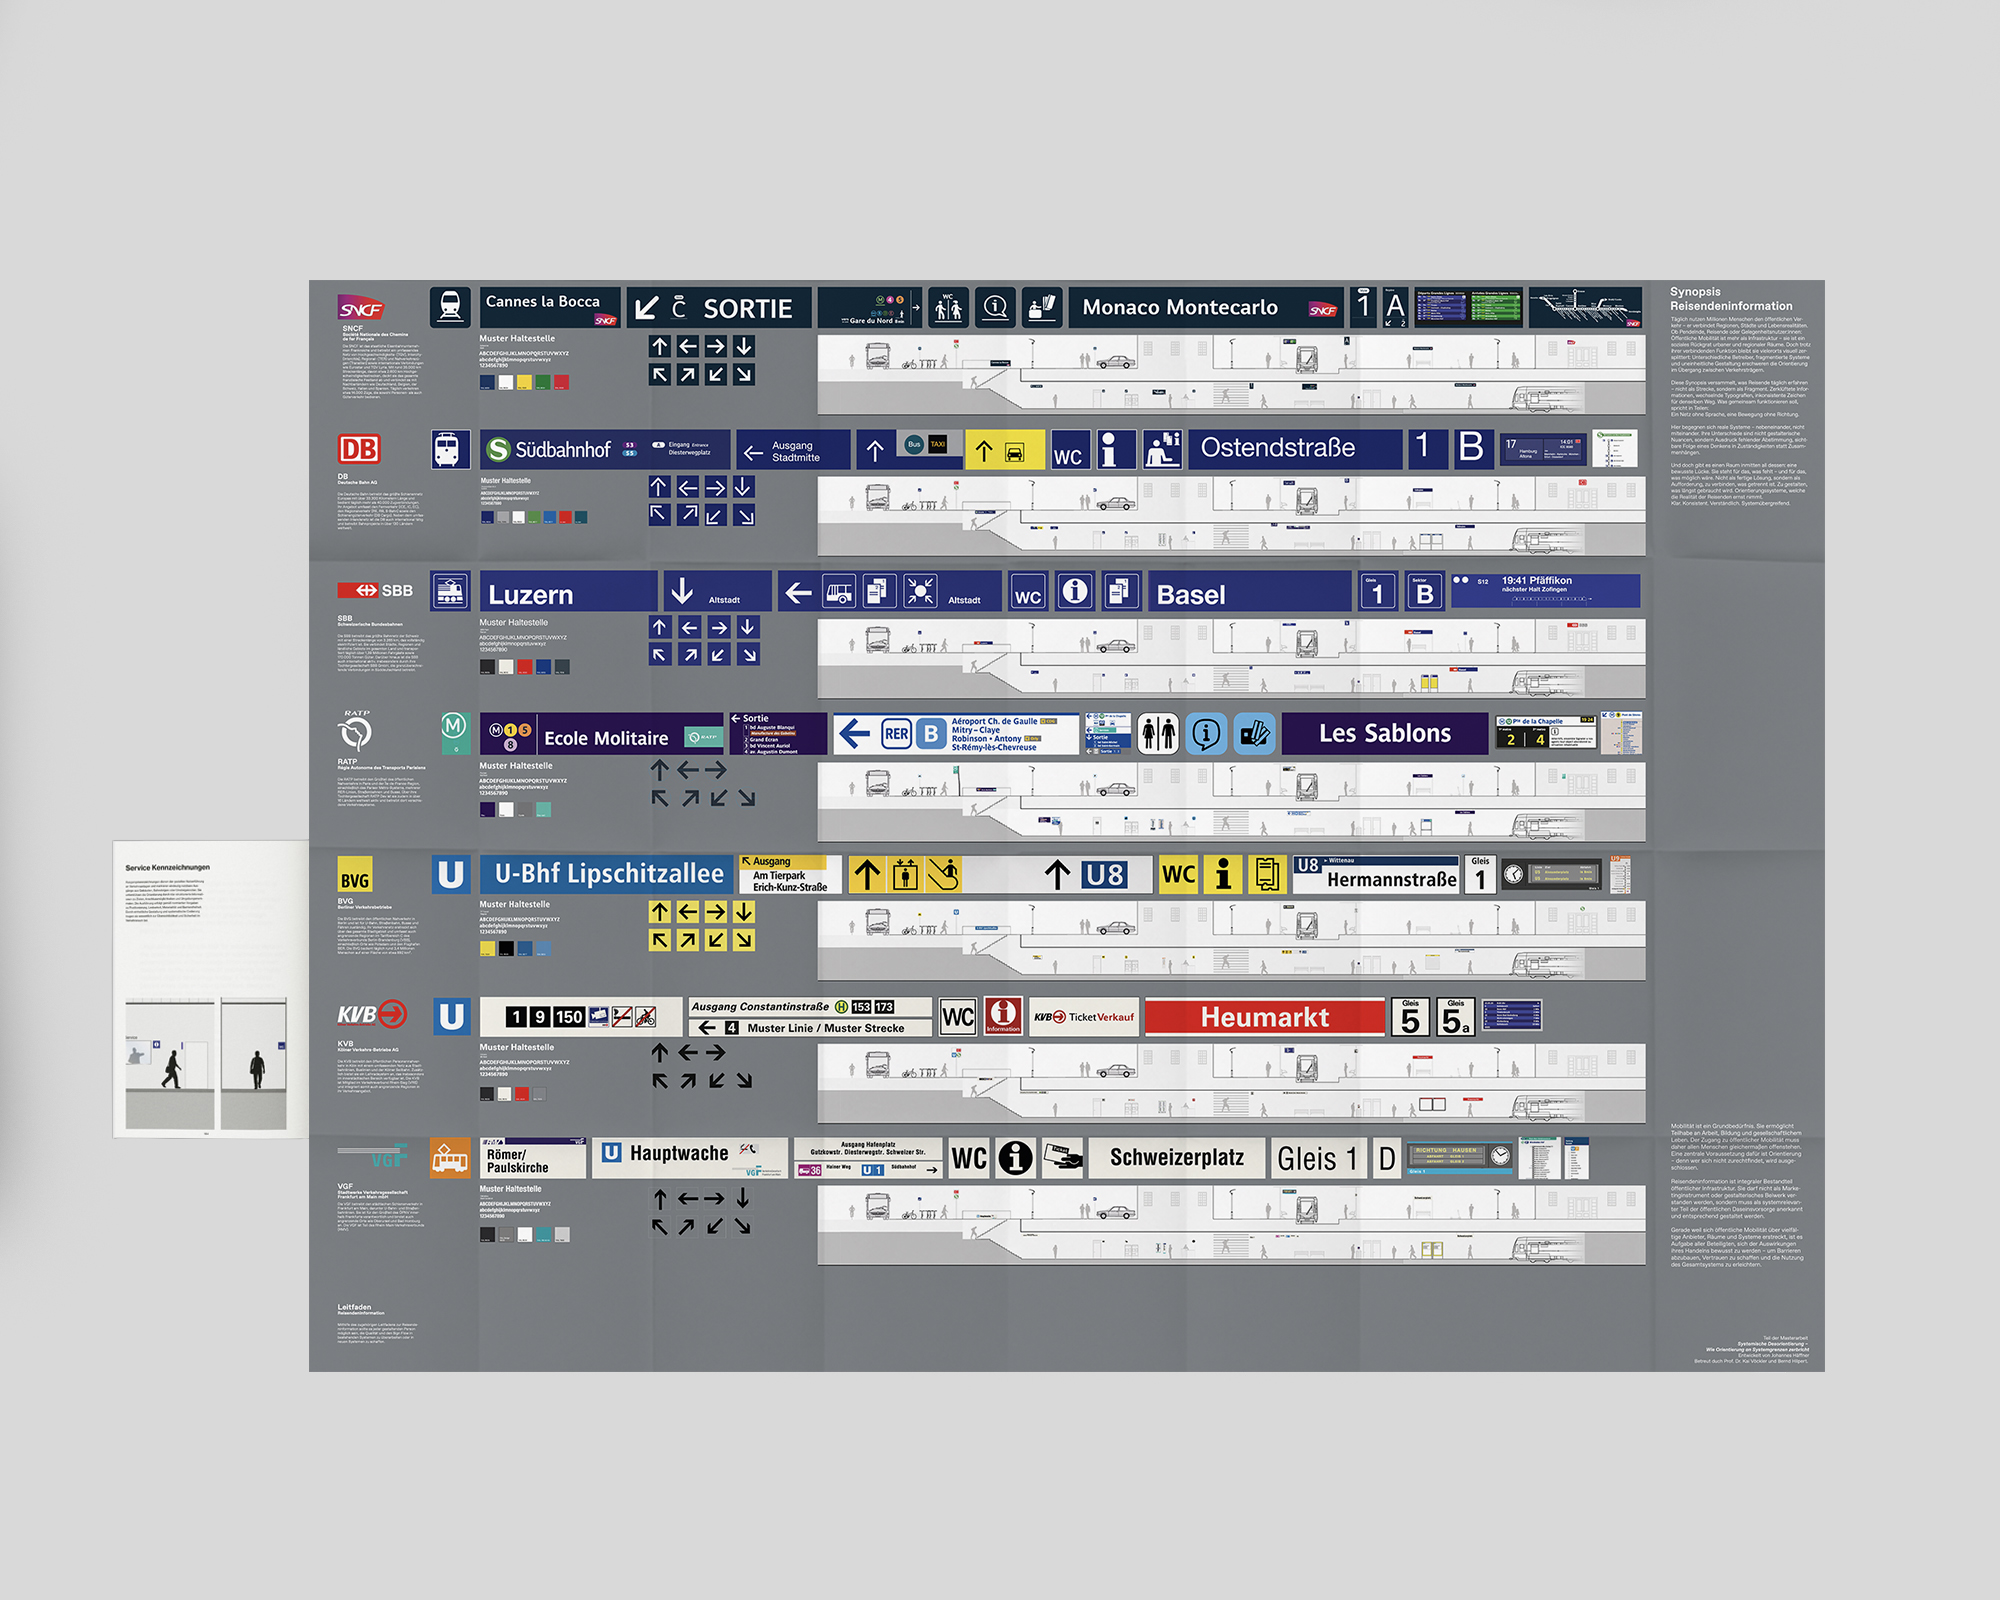
Task: Click the Schweizerplatz station sign
Action: [x=1177, y=1158]
